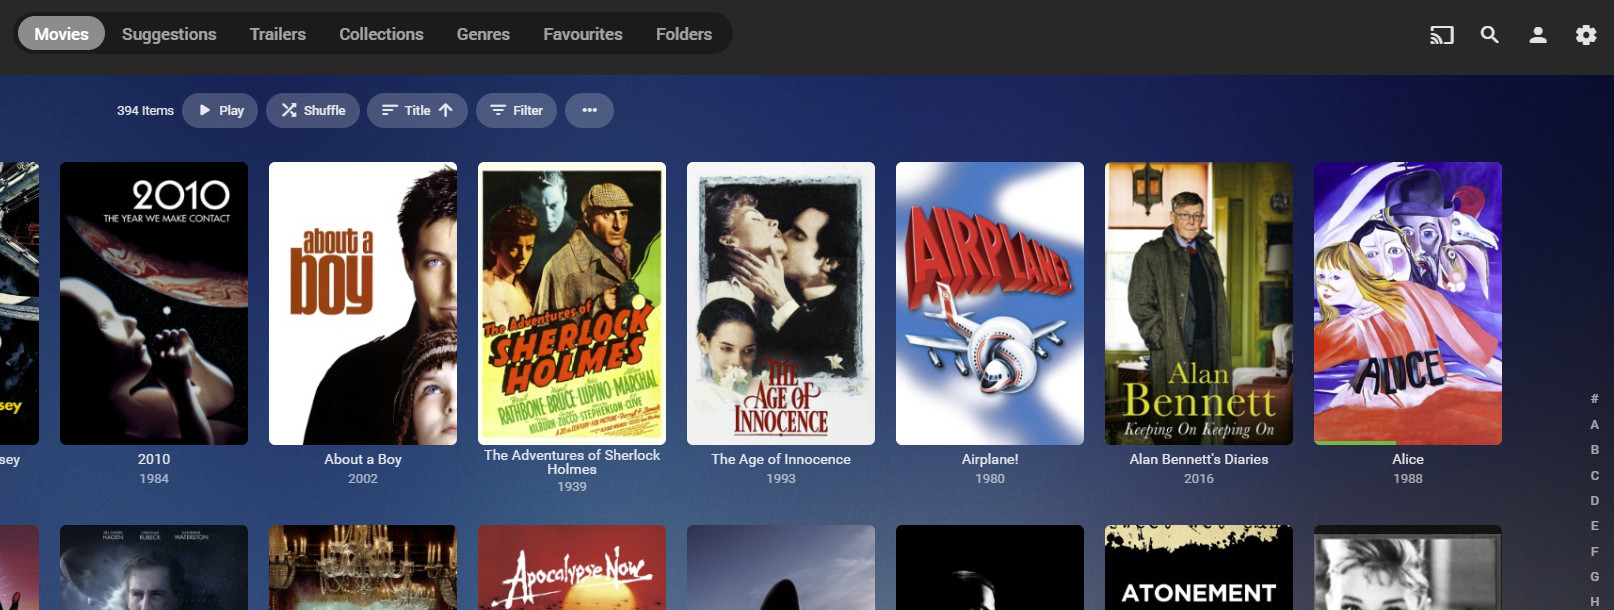
Task: Click 'Alan Bennett's Diaries' title link
Action: pyautogui.click(x=1199, y=459)
